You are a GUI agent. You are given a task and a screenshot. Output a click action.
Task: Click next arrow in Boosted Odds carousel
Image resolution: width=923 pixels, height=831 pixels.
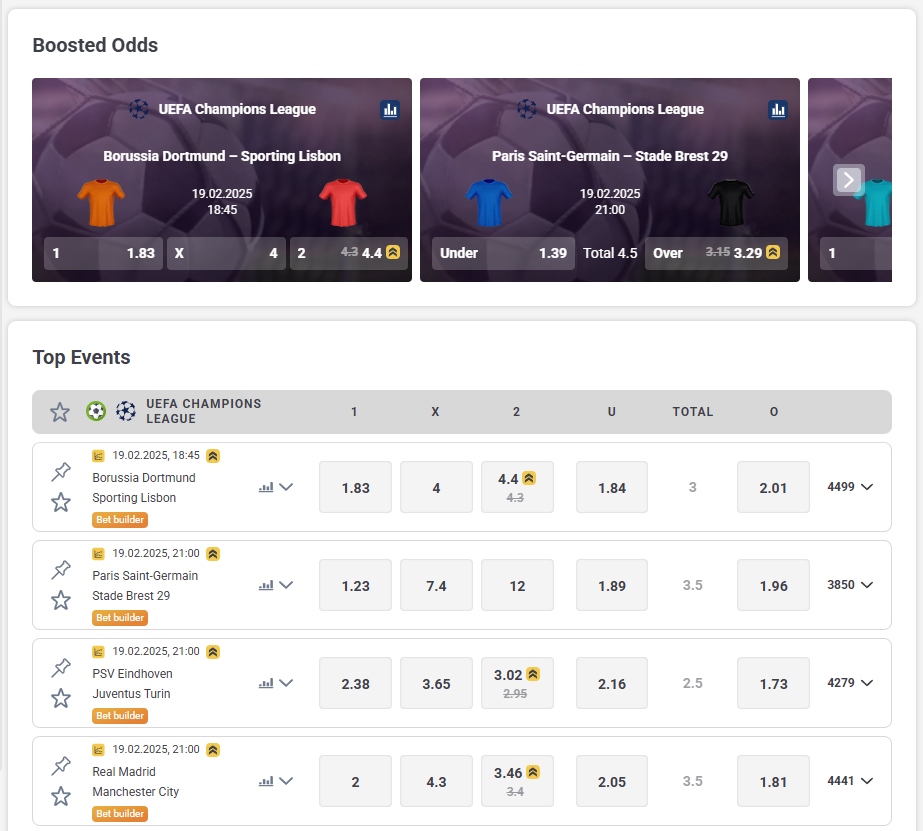848,180
